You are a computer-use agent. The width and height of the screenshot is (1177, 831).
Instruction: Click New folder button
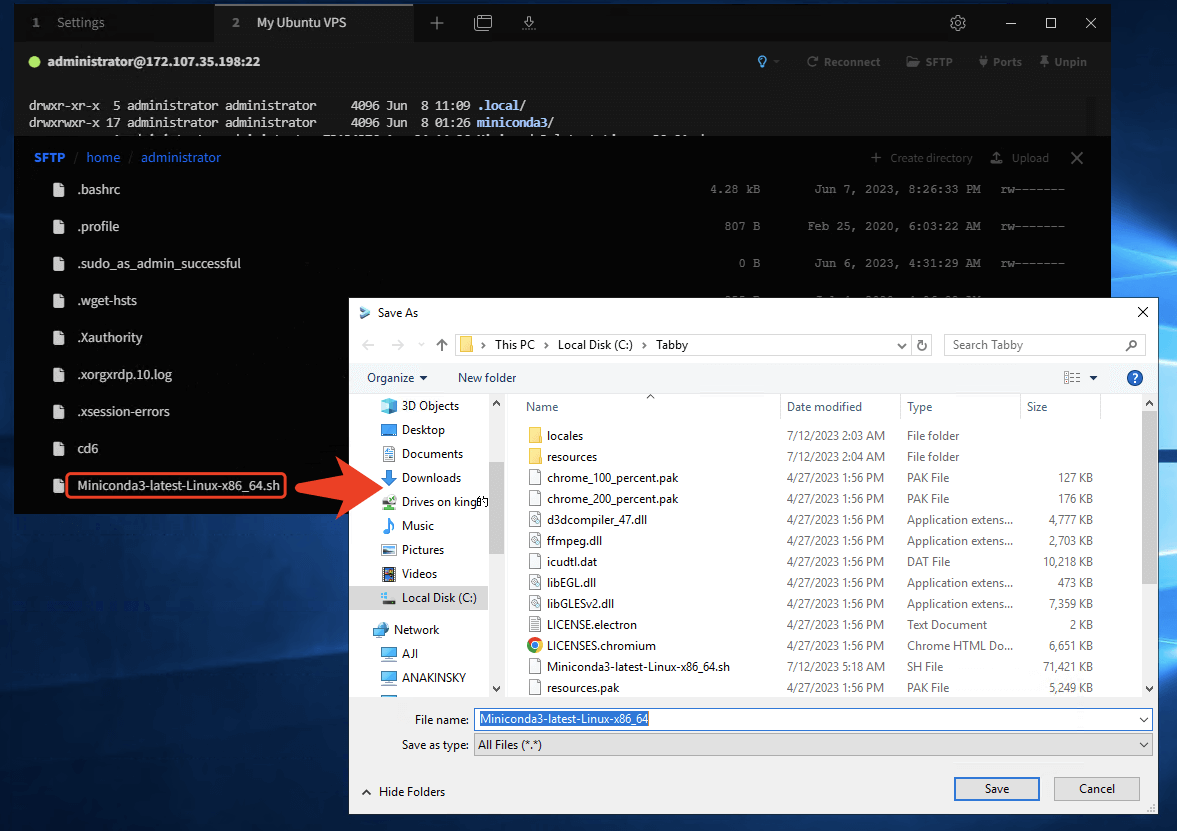tap(487, 378)
